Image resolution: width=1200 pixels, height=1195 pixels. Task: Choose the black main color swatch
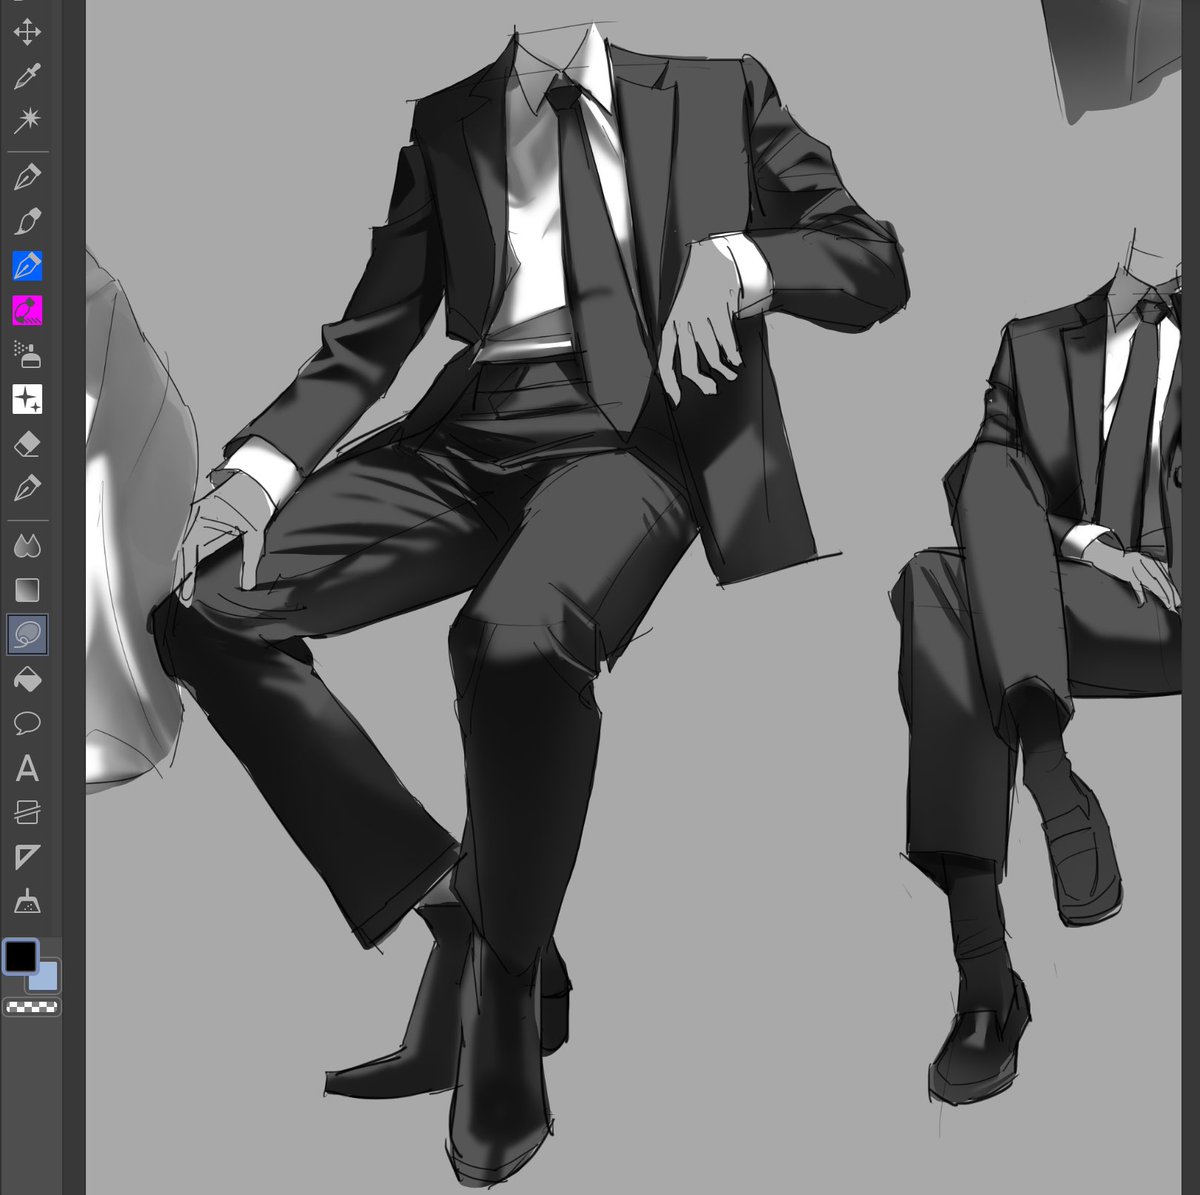click(21, 956)
